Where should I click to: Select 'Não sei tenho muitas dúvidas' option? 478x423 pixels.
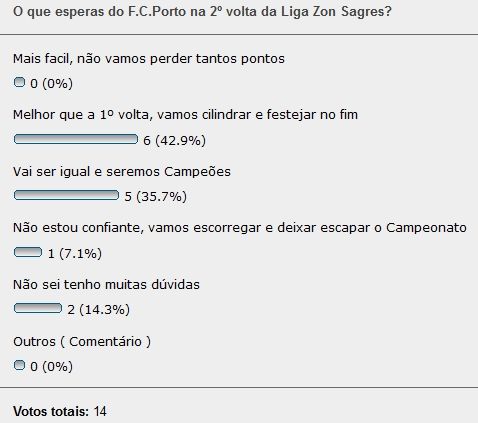[x=106, y=285]
